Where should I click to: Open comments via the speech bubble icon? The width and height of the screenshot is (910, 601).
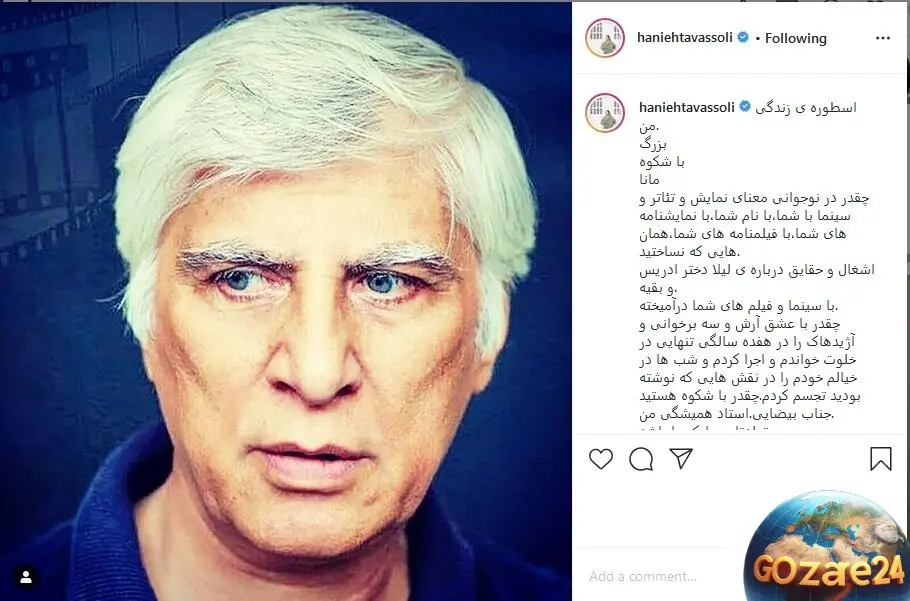[x=641, y=459]
